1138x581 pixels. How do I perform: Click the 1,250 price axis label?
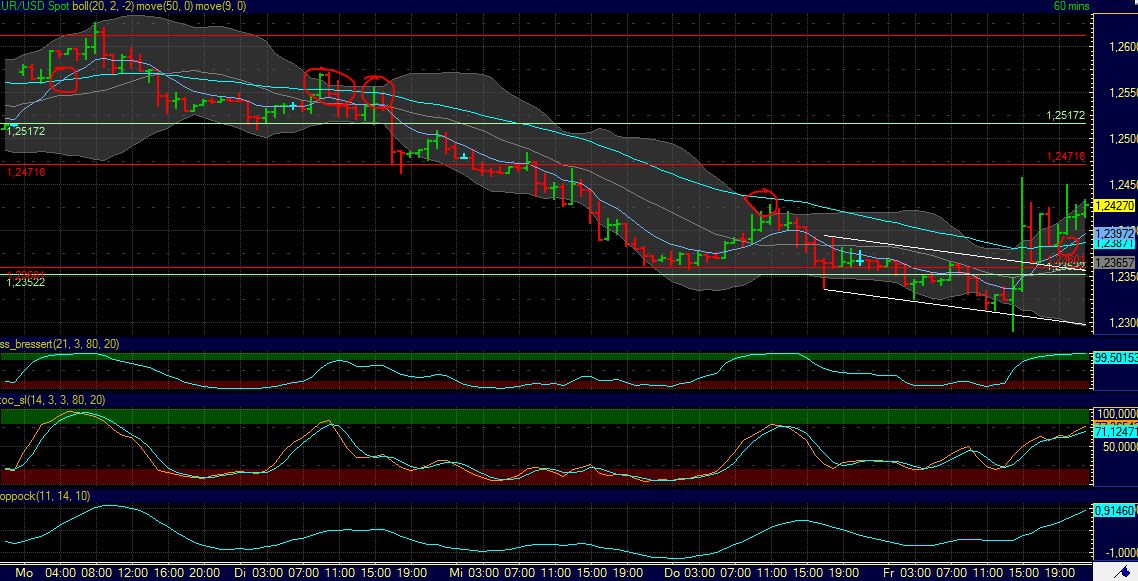[x=1123, y=139]
